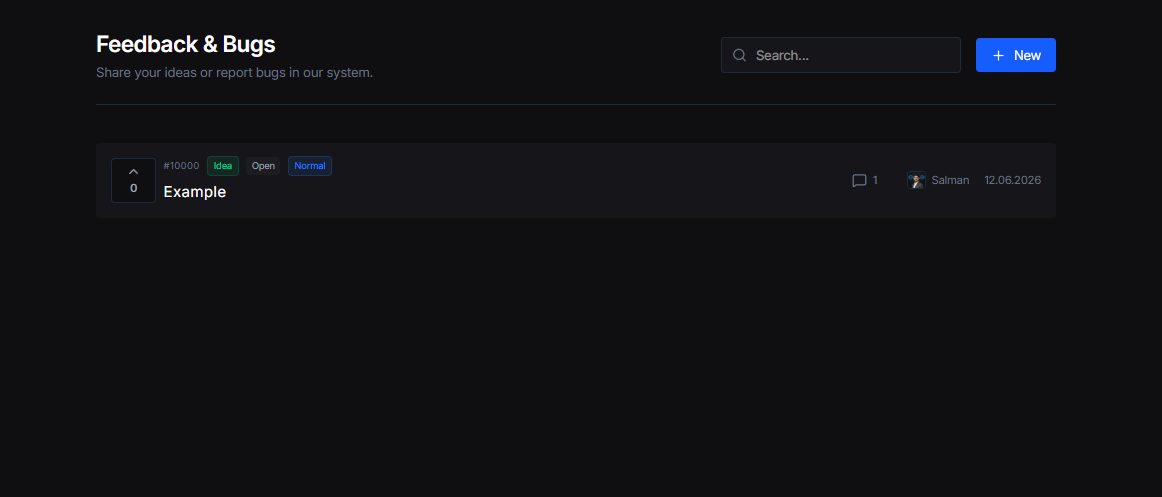The height and width of the screenshot is (497, 1162).
Task: Click the author name Salman
Action: (x=950, y=180)
